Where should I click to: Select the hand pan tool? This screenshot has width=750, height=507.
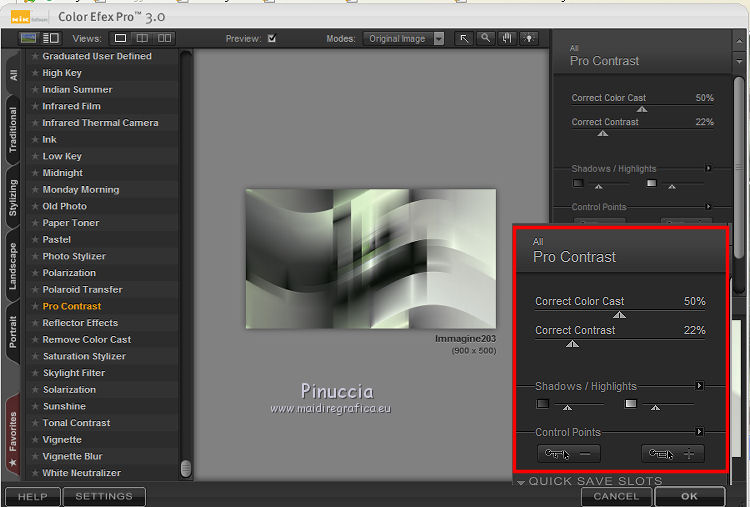tap(507, 38)
